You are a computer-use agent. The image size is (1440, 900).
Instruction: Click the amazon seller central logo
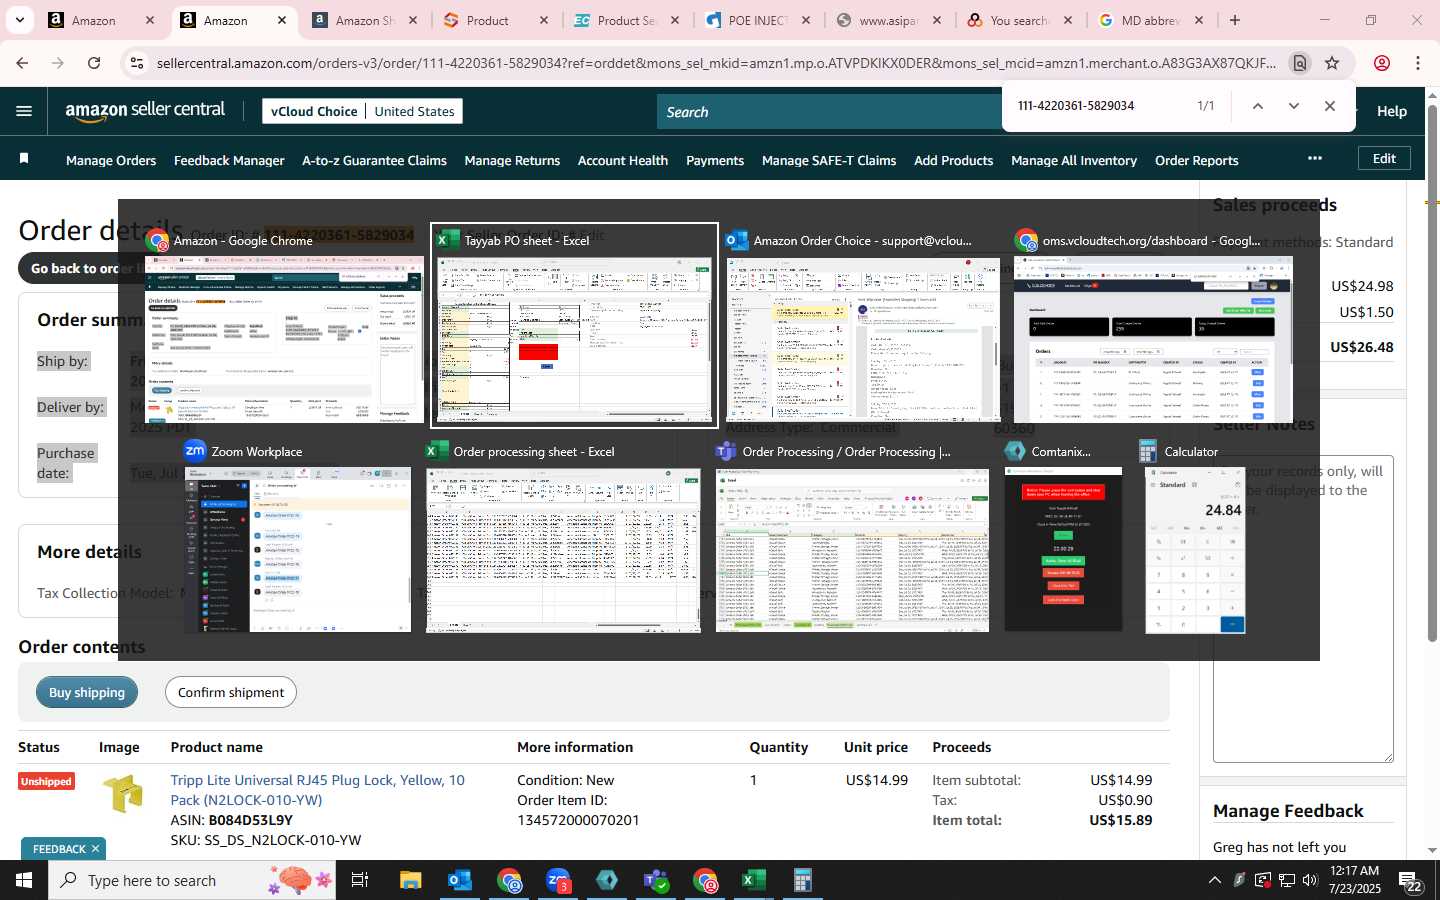click(146, 111)
